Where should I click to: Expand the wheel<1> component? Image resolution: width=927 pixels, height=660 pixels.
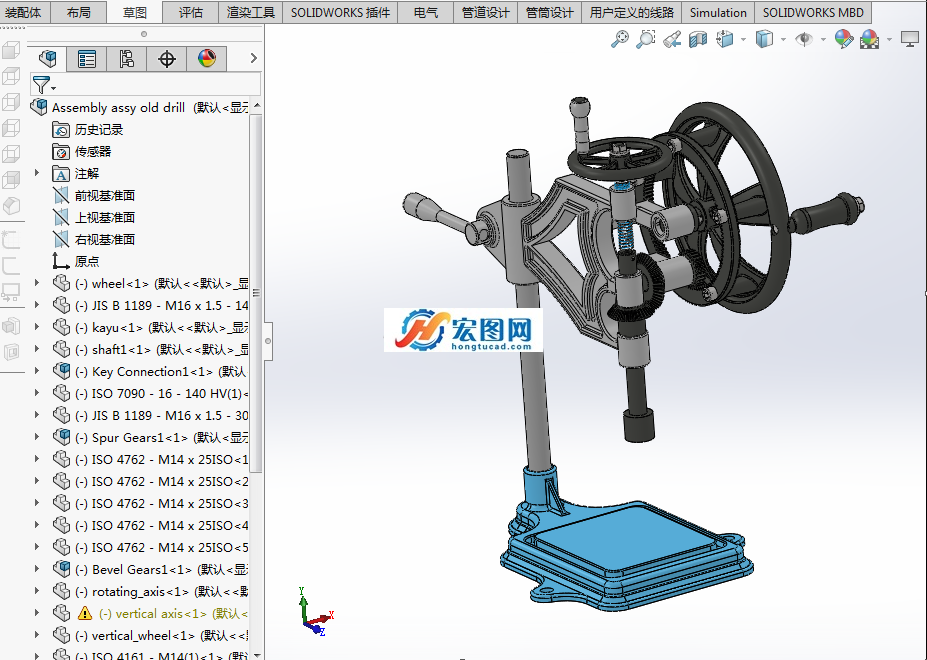coord(37,283)
